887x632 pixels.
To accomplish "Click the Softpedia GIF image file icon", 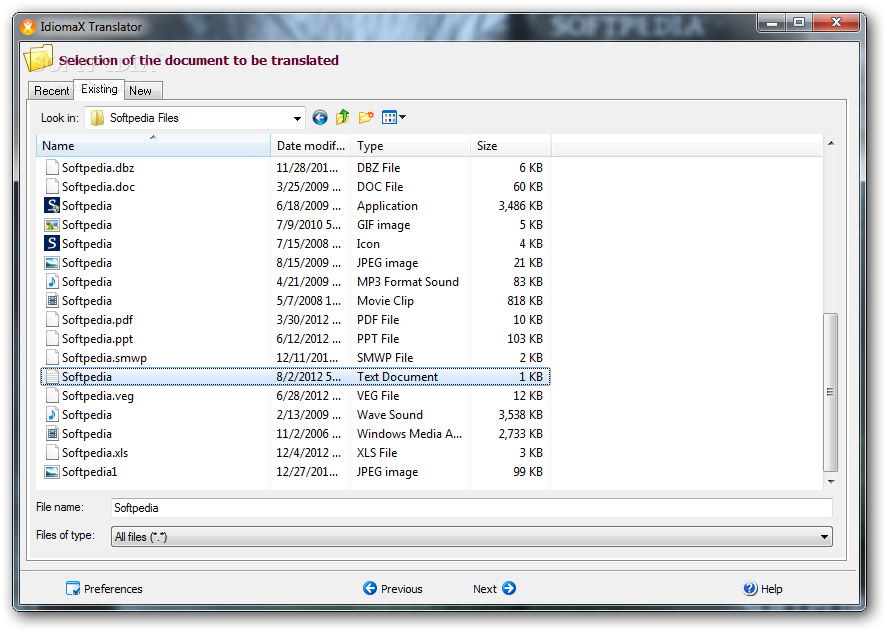I will (52, 225).
